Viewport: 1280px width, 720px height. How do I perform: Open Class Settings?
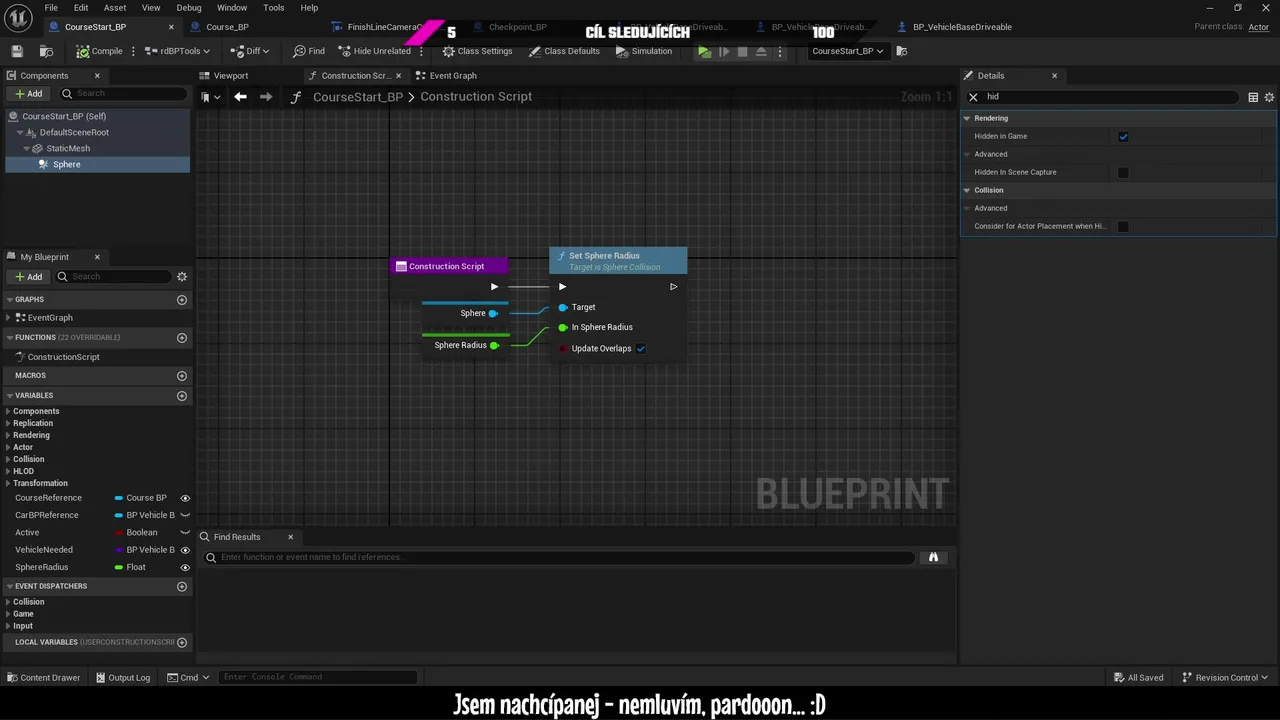coord(477,51)
